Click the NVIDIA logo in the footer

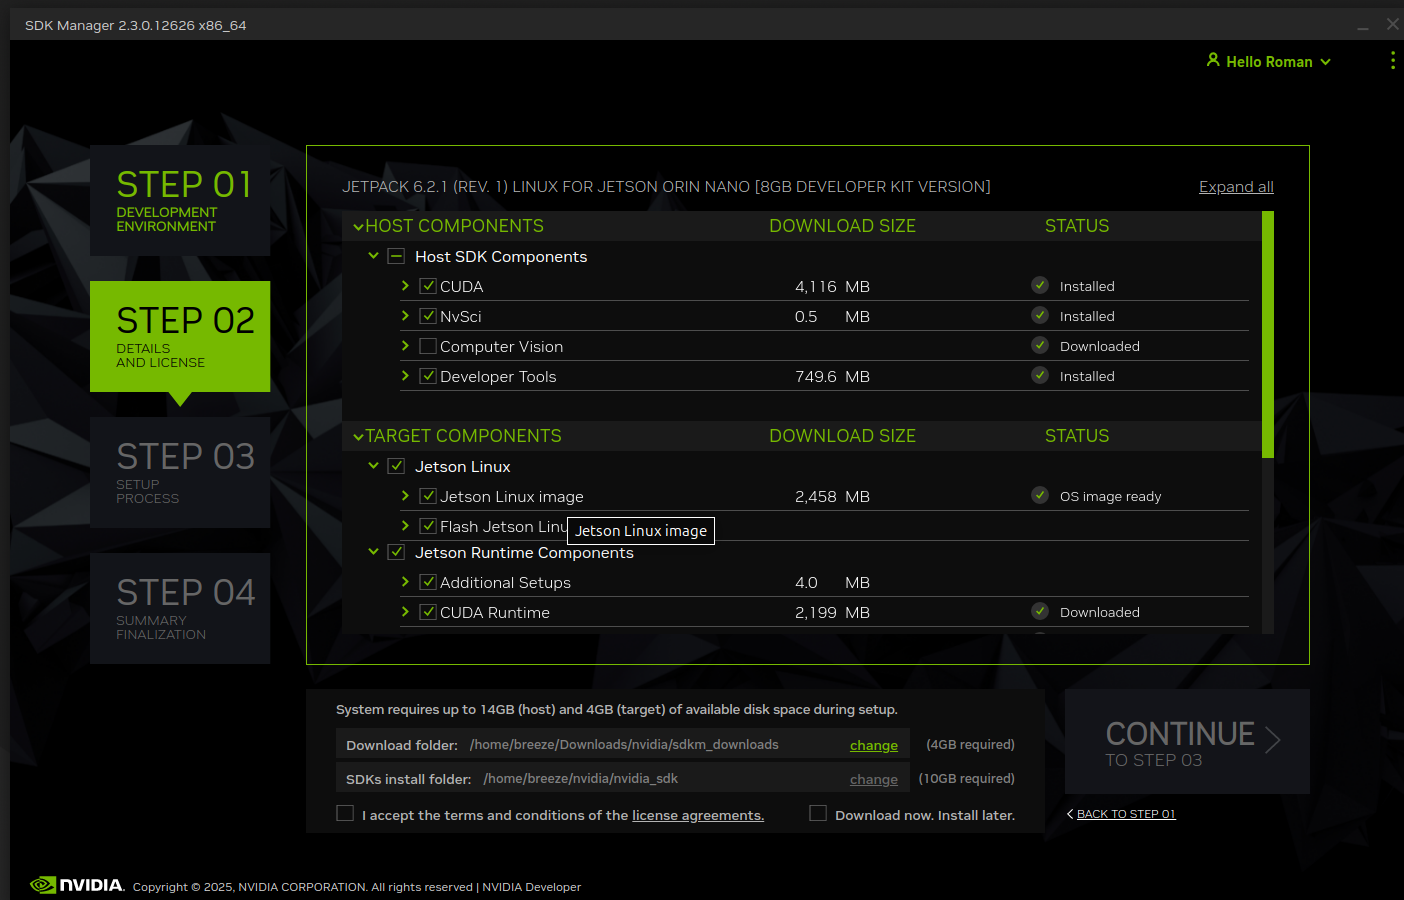77,885
